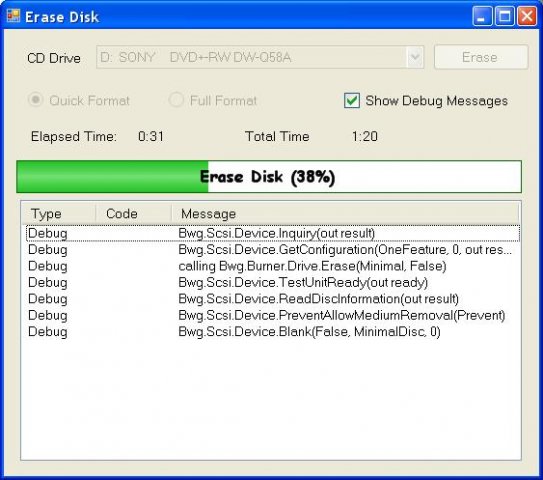
Task: Click the Erase Disk 38% progress bar
Action: pos(269,177)
